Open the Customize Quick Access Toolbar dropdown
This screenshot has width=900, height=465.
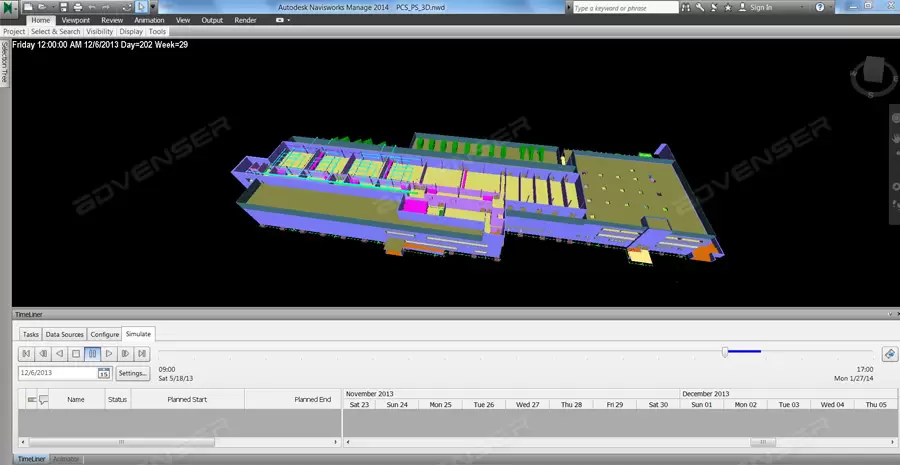point(153,7)
